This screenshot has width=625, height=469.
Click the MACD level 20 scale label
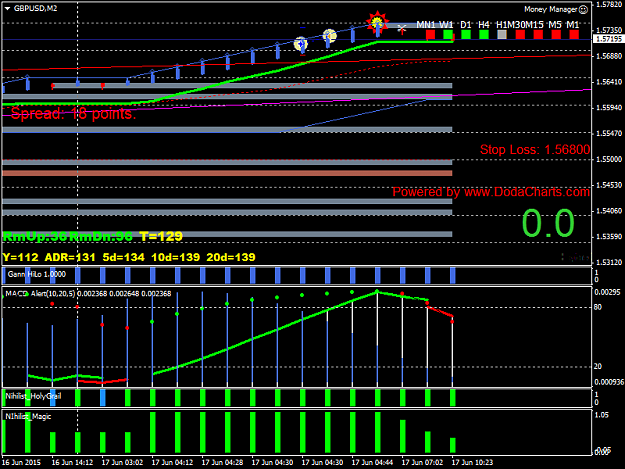pyautogui.click(x=597, y=367)
